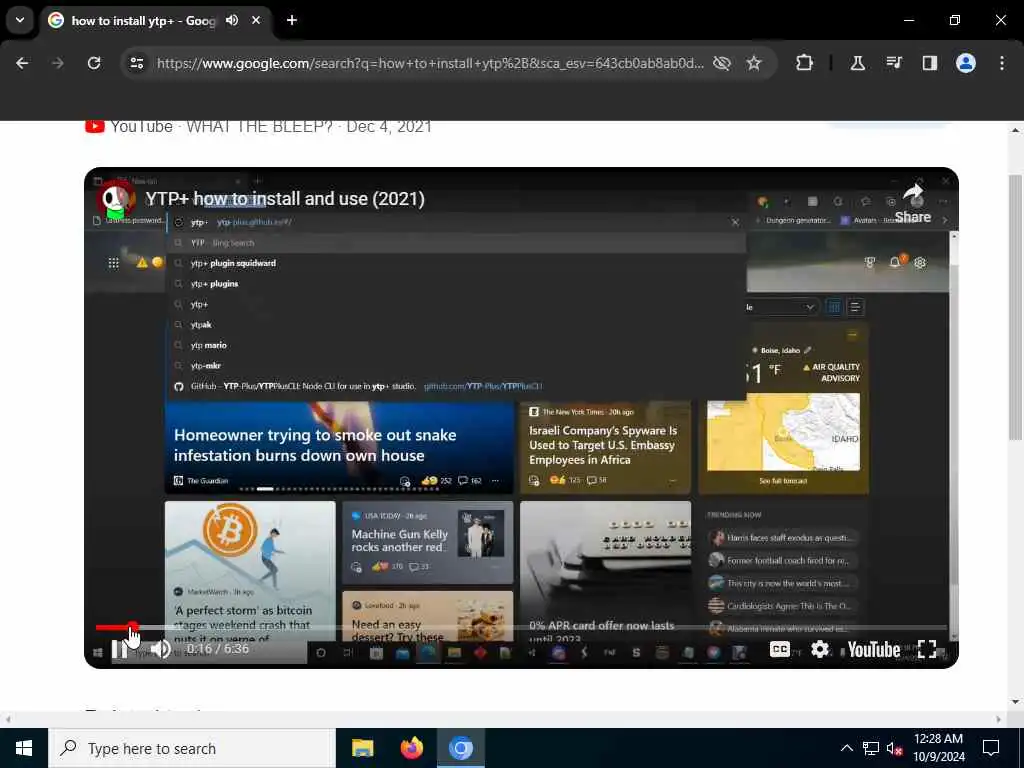
Task: Open site information icon in address bar
Action: tap(136, 63)
